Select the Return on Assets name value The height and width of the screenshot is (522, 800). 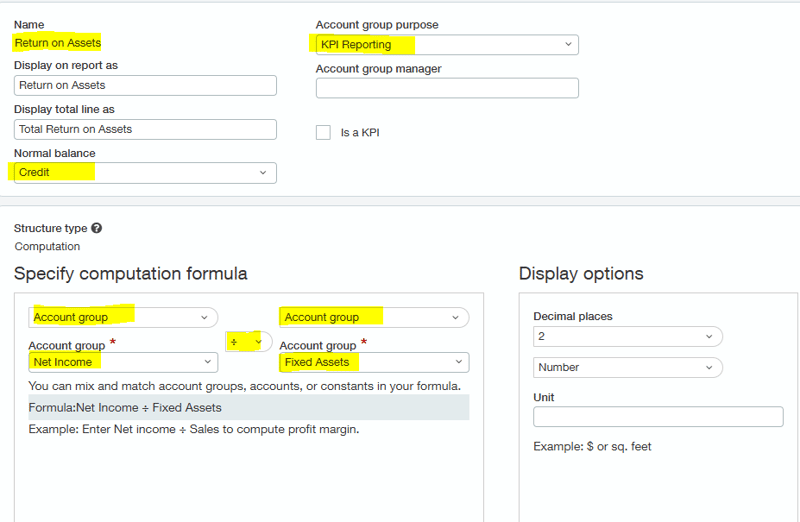pos(58,43)
